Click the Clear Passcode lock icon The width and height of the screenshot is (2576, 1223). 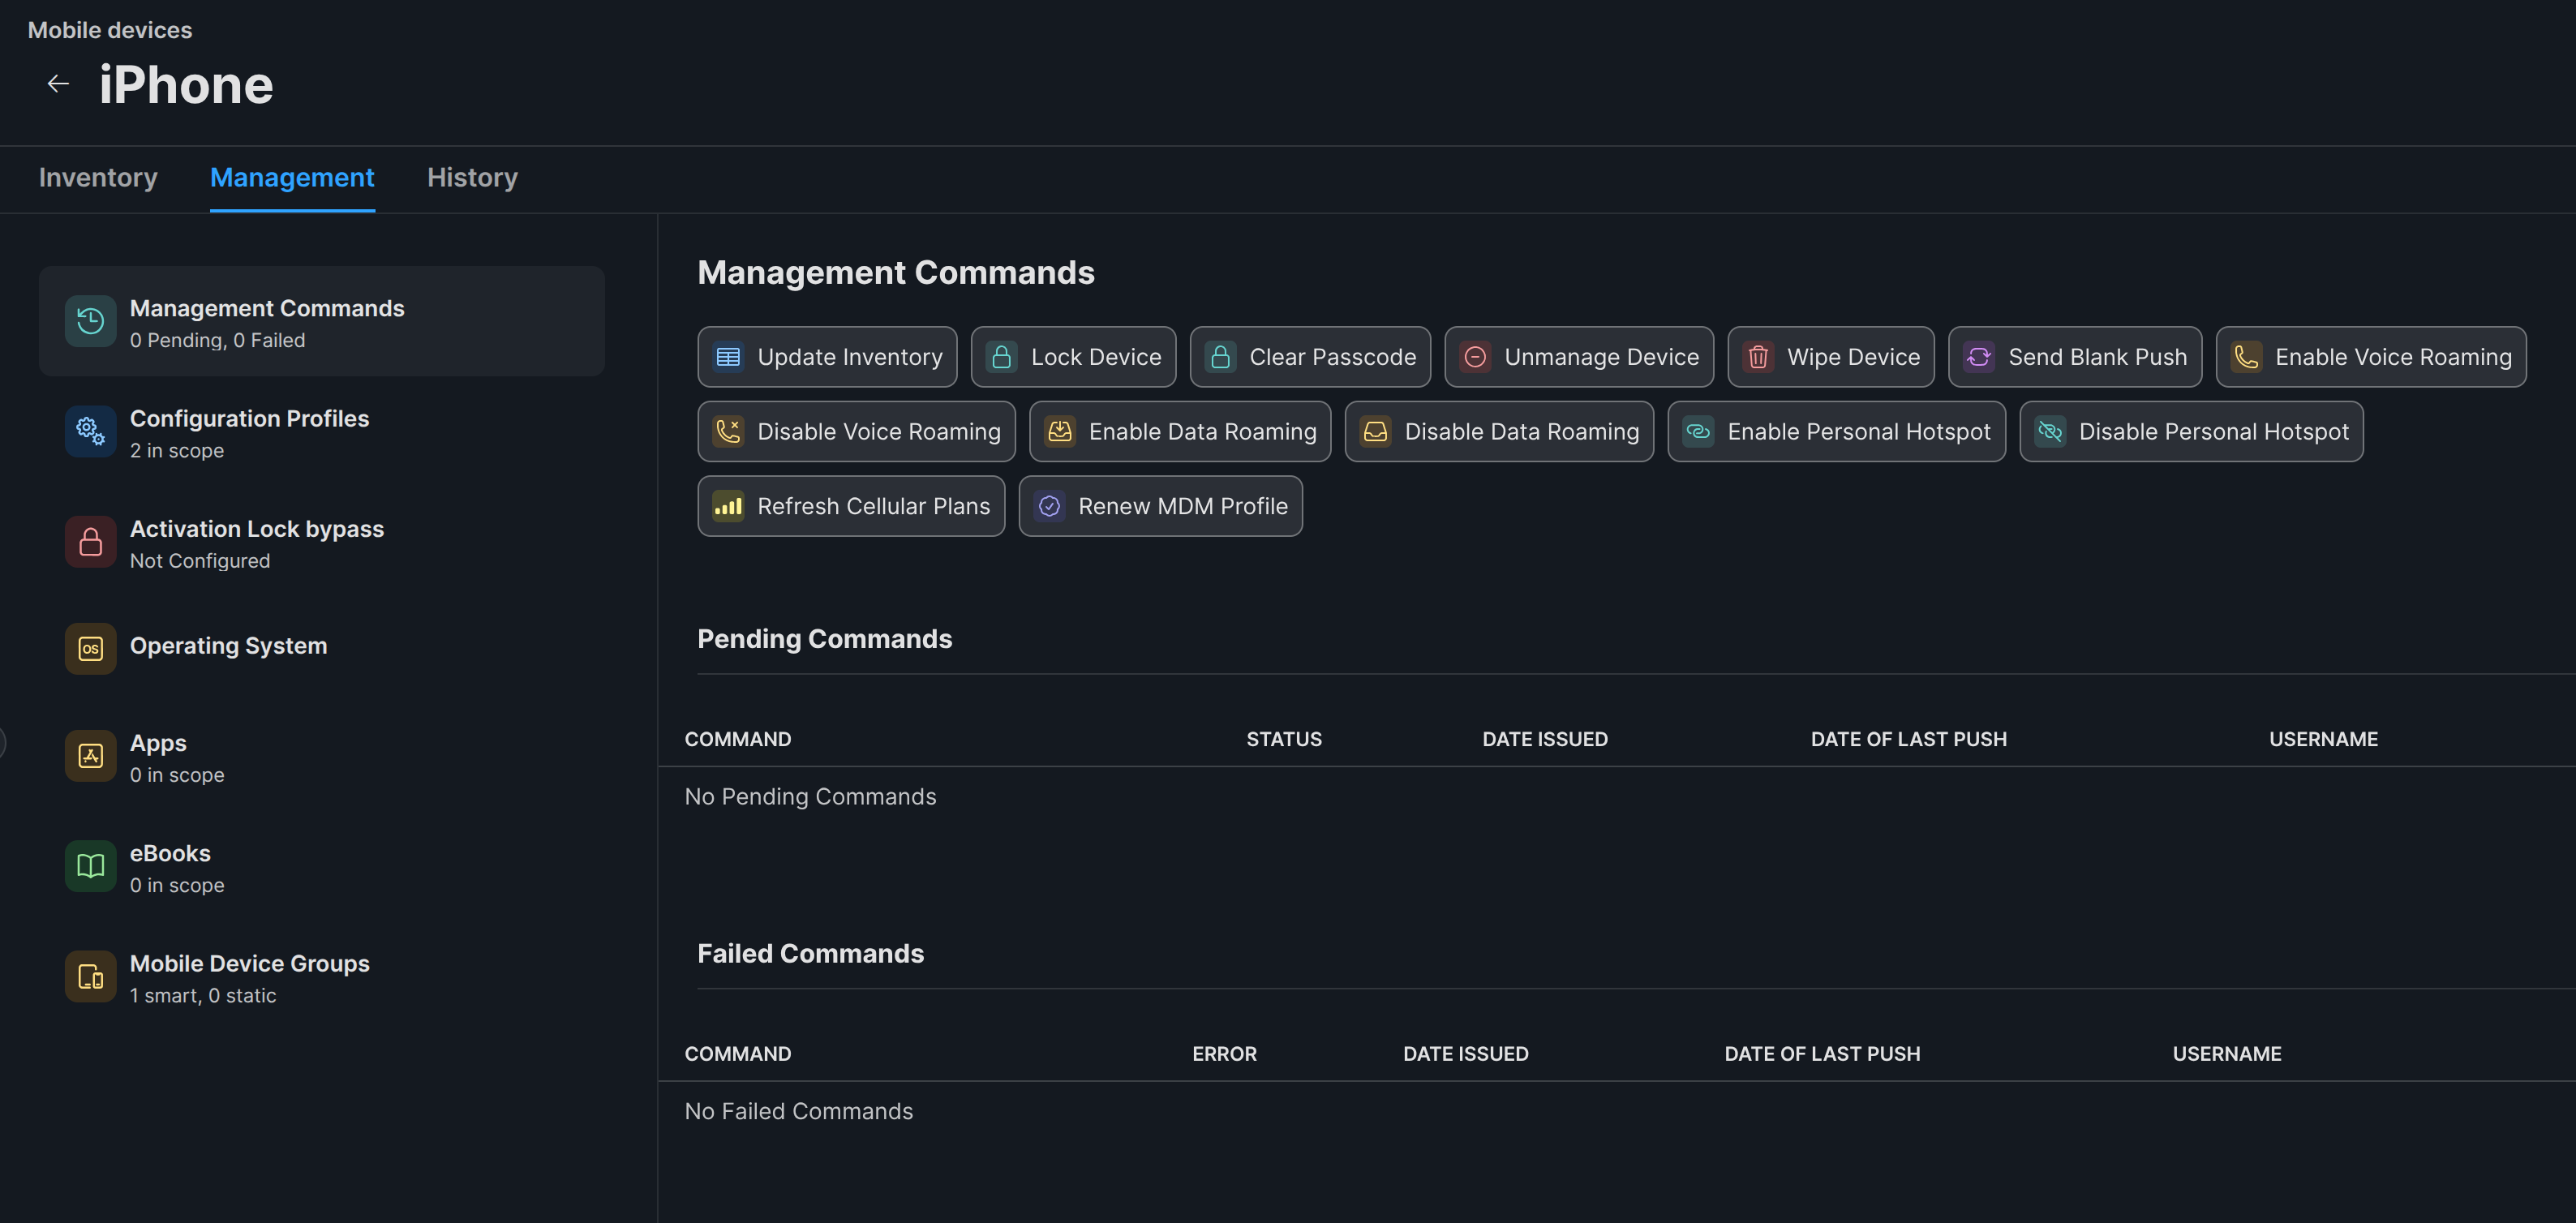1220,357
